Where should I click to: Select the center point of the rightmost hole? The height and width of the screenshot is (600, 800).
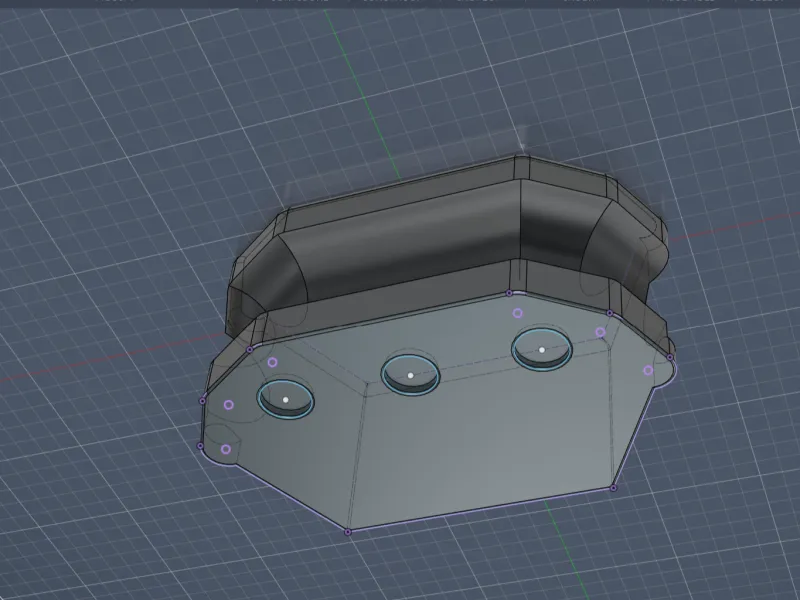[x=542, y=350]
